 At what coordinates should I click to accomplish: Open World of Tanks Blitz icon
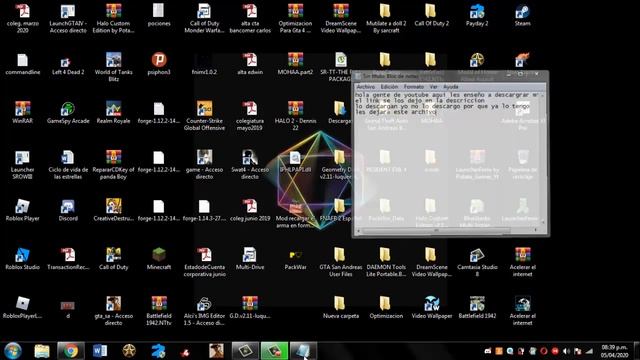point(113,67)
